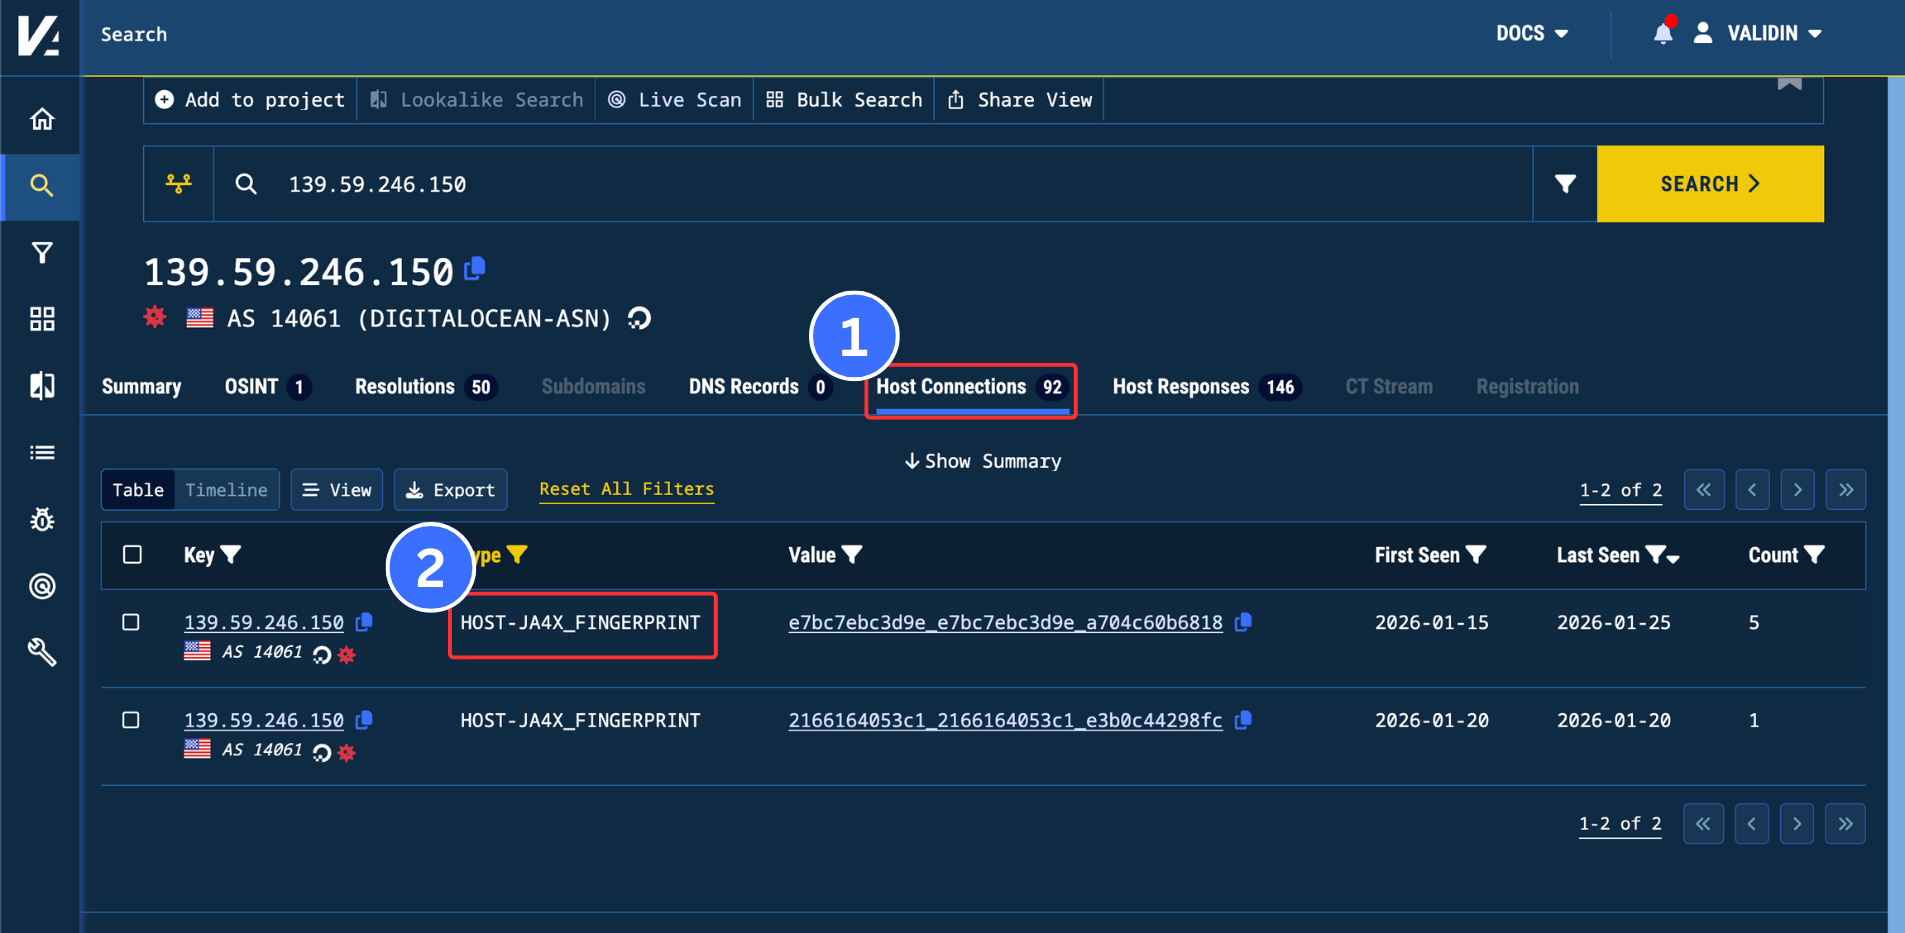This screenshot has width=1905, height=933.
Task: Check the checkbox on the second fingerprint row
Action: pos(131,719)
